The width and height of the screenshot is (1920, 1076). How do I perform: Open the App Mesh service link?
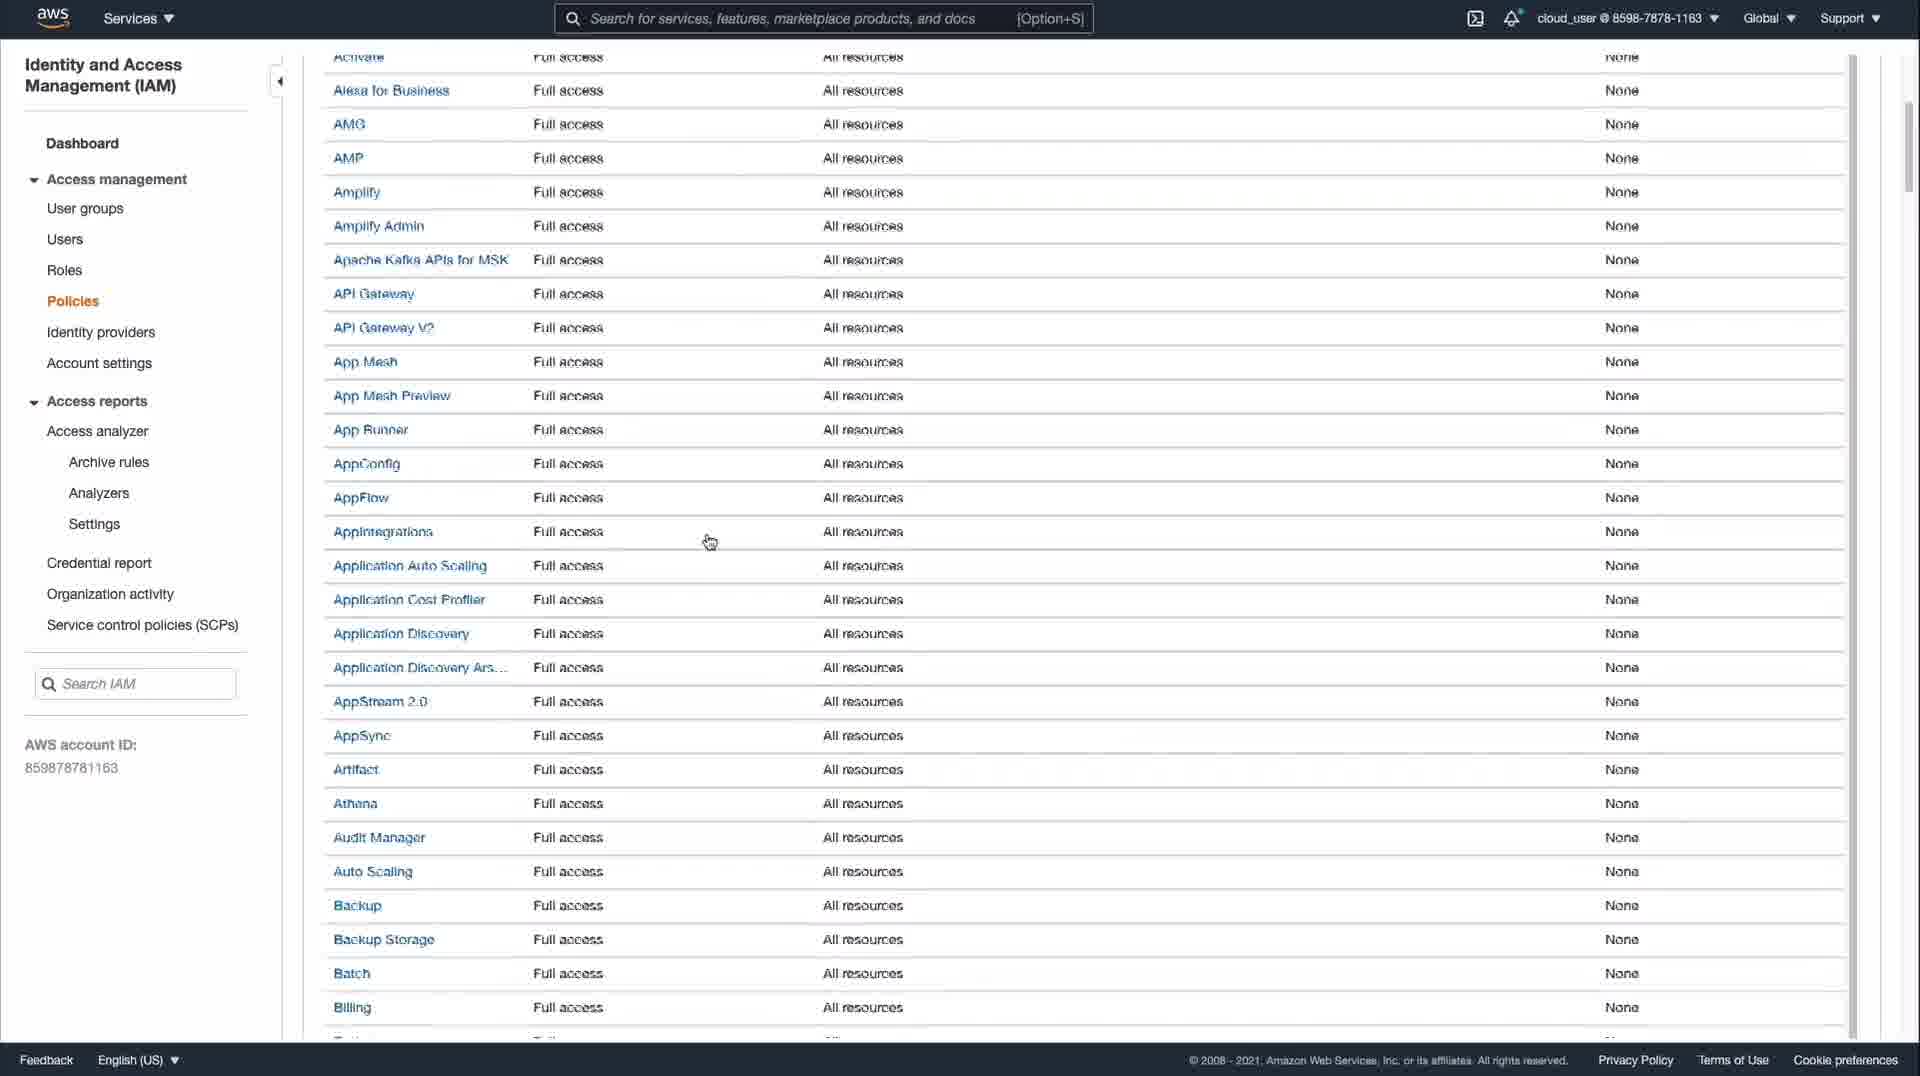[365, 362]
